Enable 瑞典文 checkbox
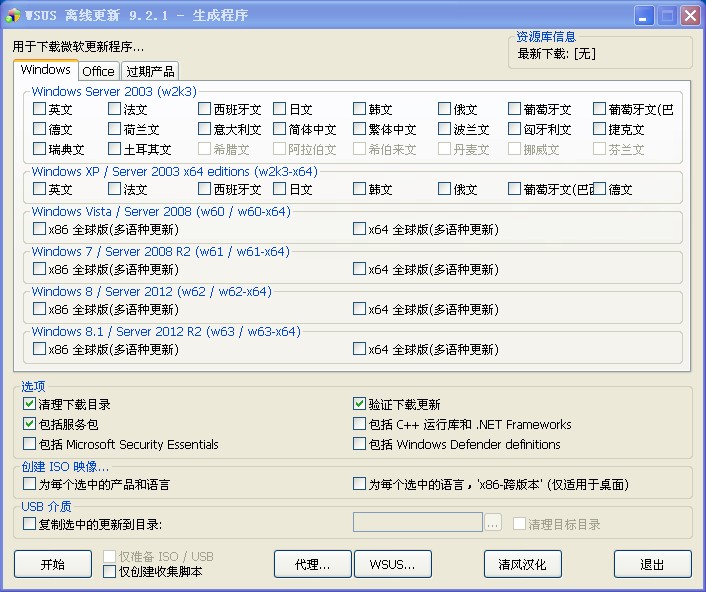706x592 pixels. (40, 149)
